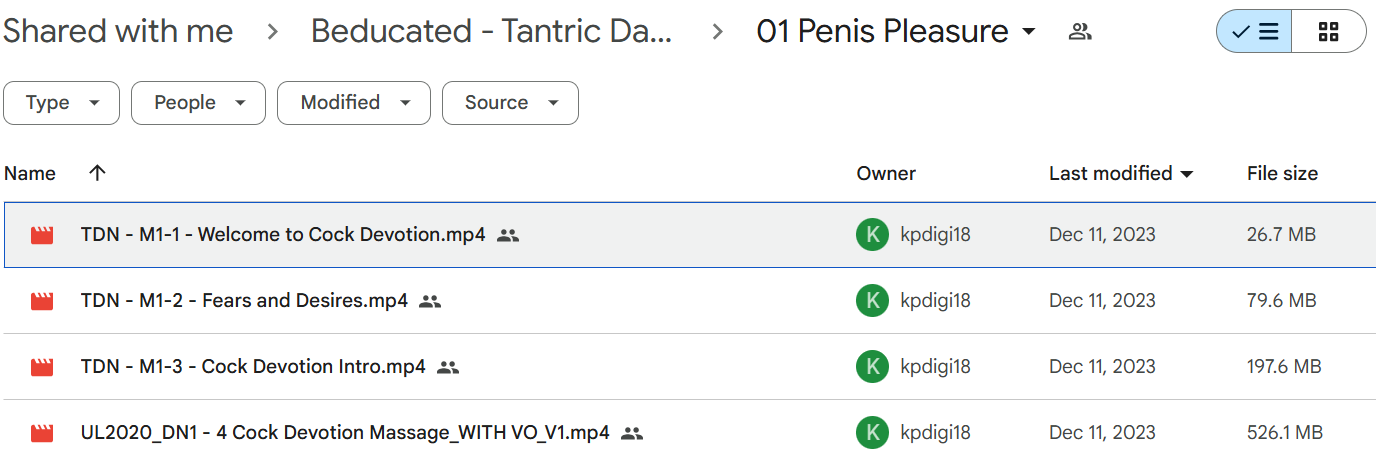Go to Shared with me breadcrumb
Viewport: 1376px width, 465px height.
point(118,32)
